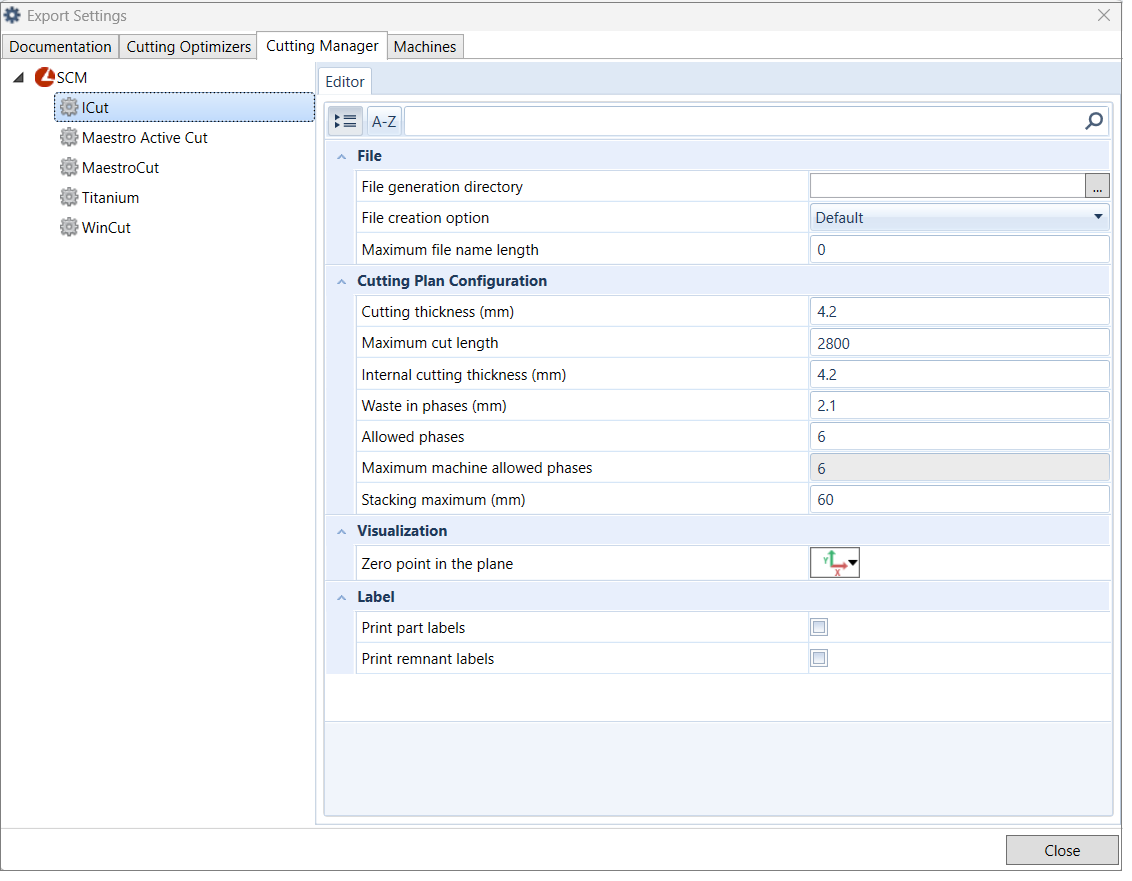Select Titanium in the tree
This screenshot has height=881, width=1132.
pyautogui.click(x=110, y=199)
